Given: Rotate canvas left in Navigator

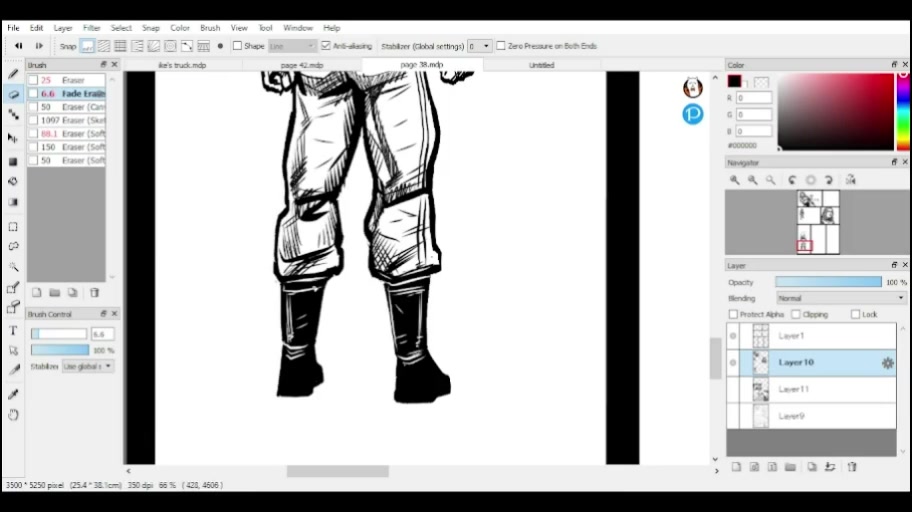Looking at the screenshot, I should click(x=792, y=180).
